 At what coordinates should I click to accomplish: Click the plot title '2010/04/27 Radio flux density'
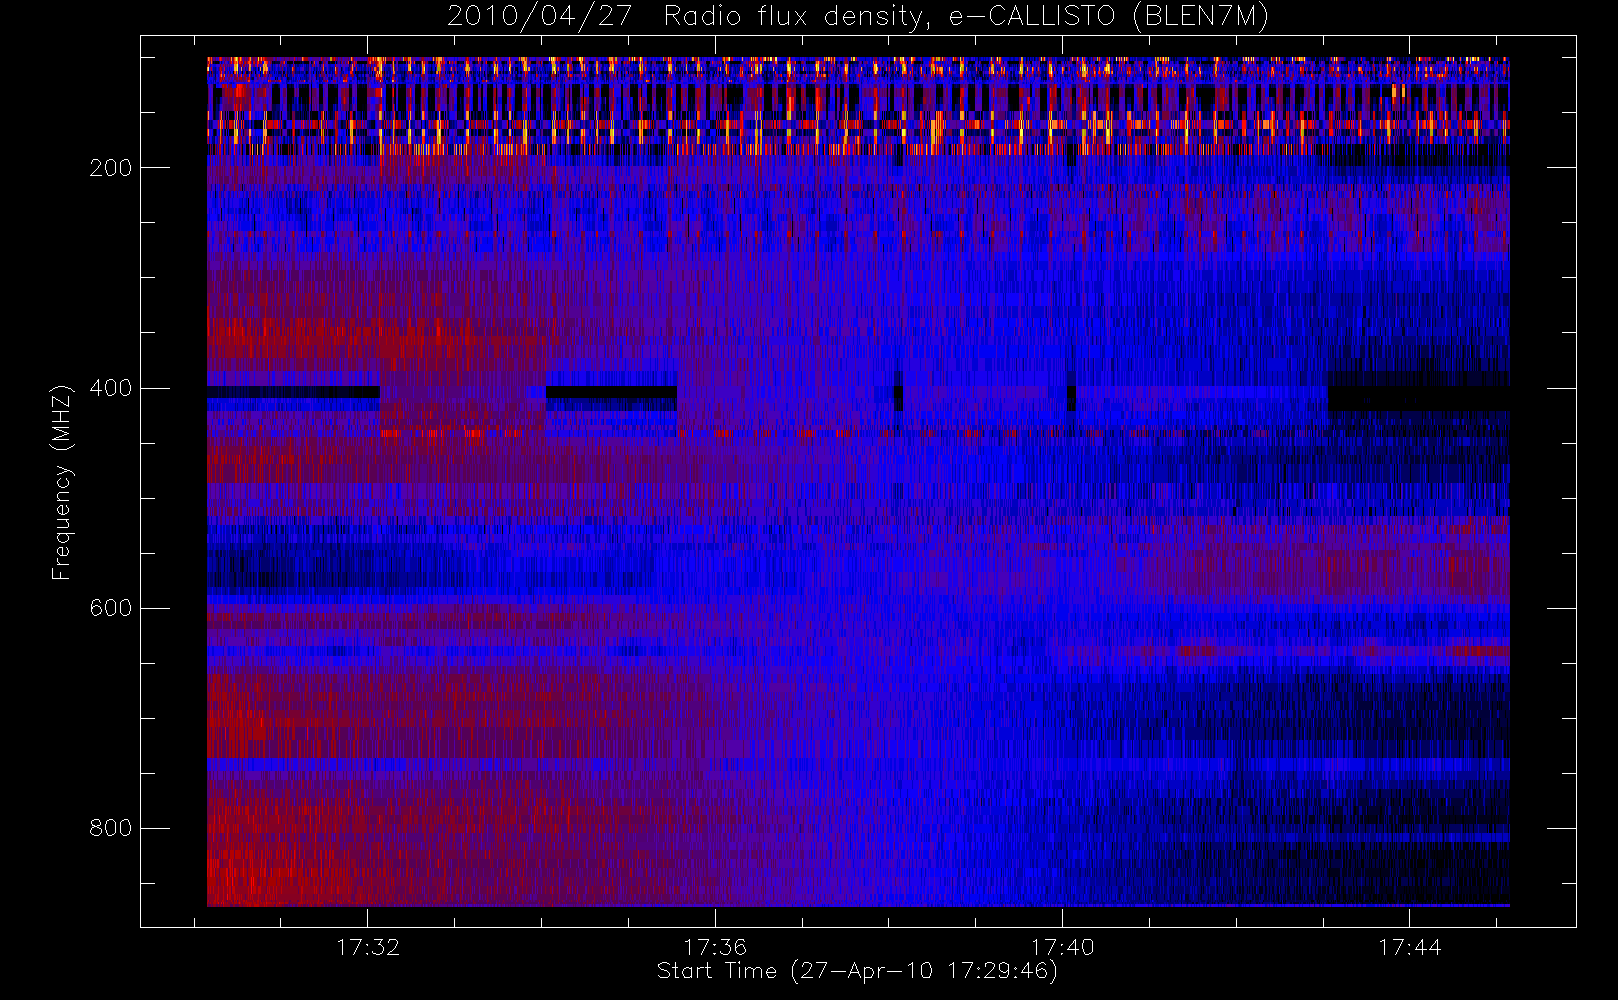[x=858, y=17]
